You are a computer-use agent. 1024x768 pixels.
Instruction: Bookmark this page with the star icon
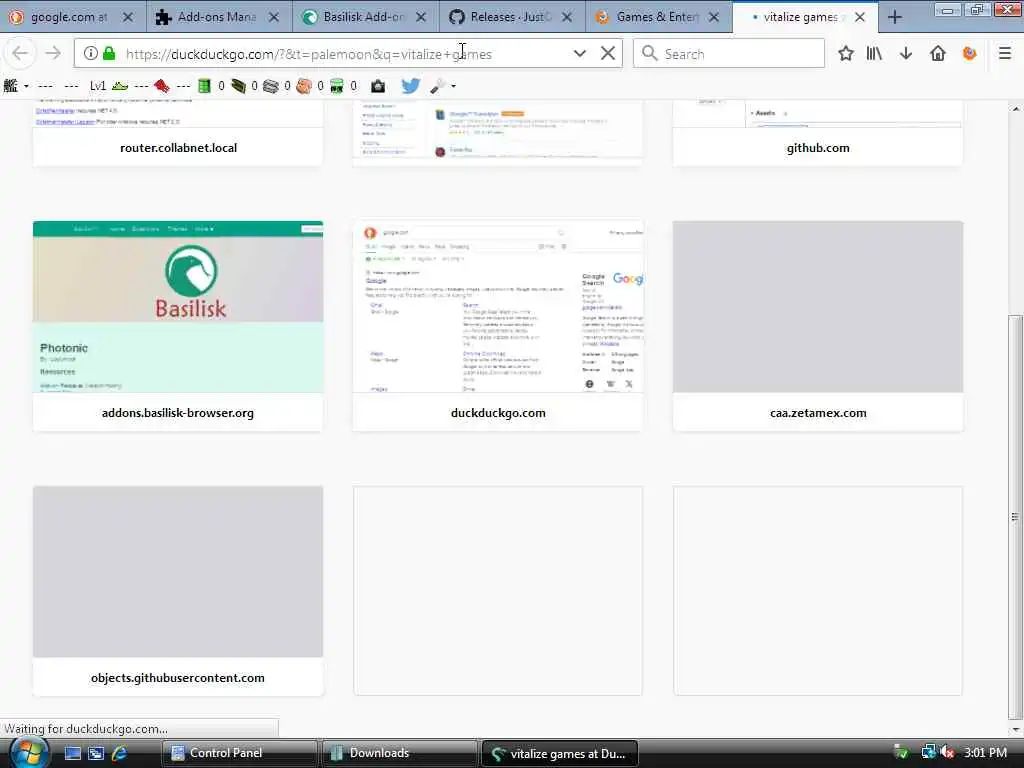[846, 54]
